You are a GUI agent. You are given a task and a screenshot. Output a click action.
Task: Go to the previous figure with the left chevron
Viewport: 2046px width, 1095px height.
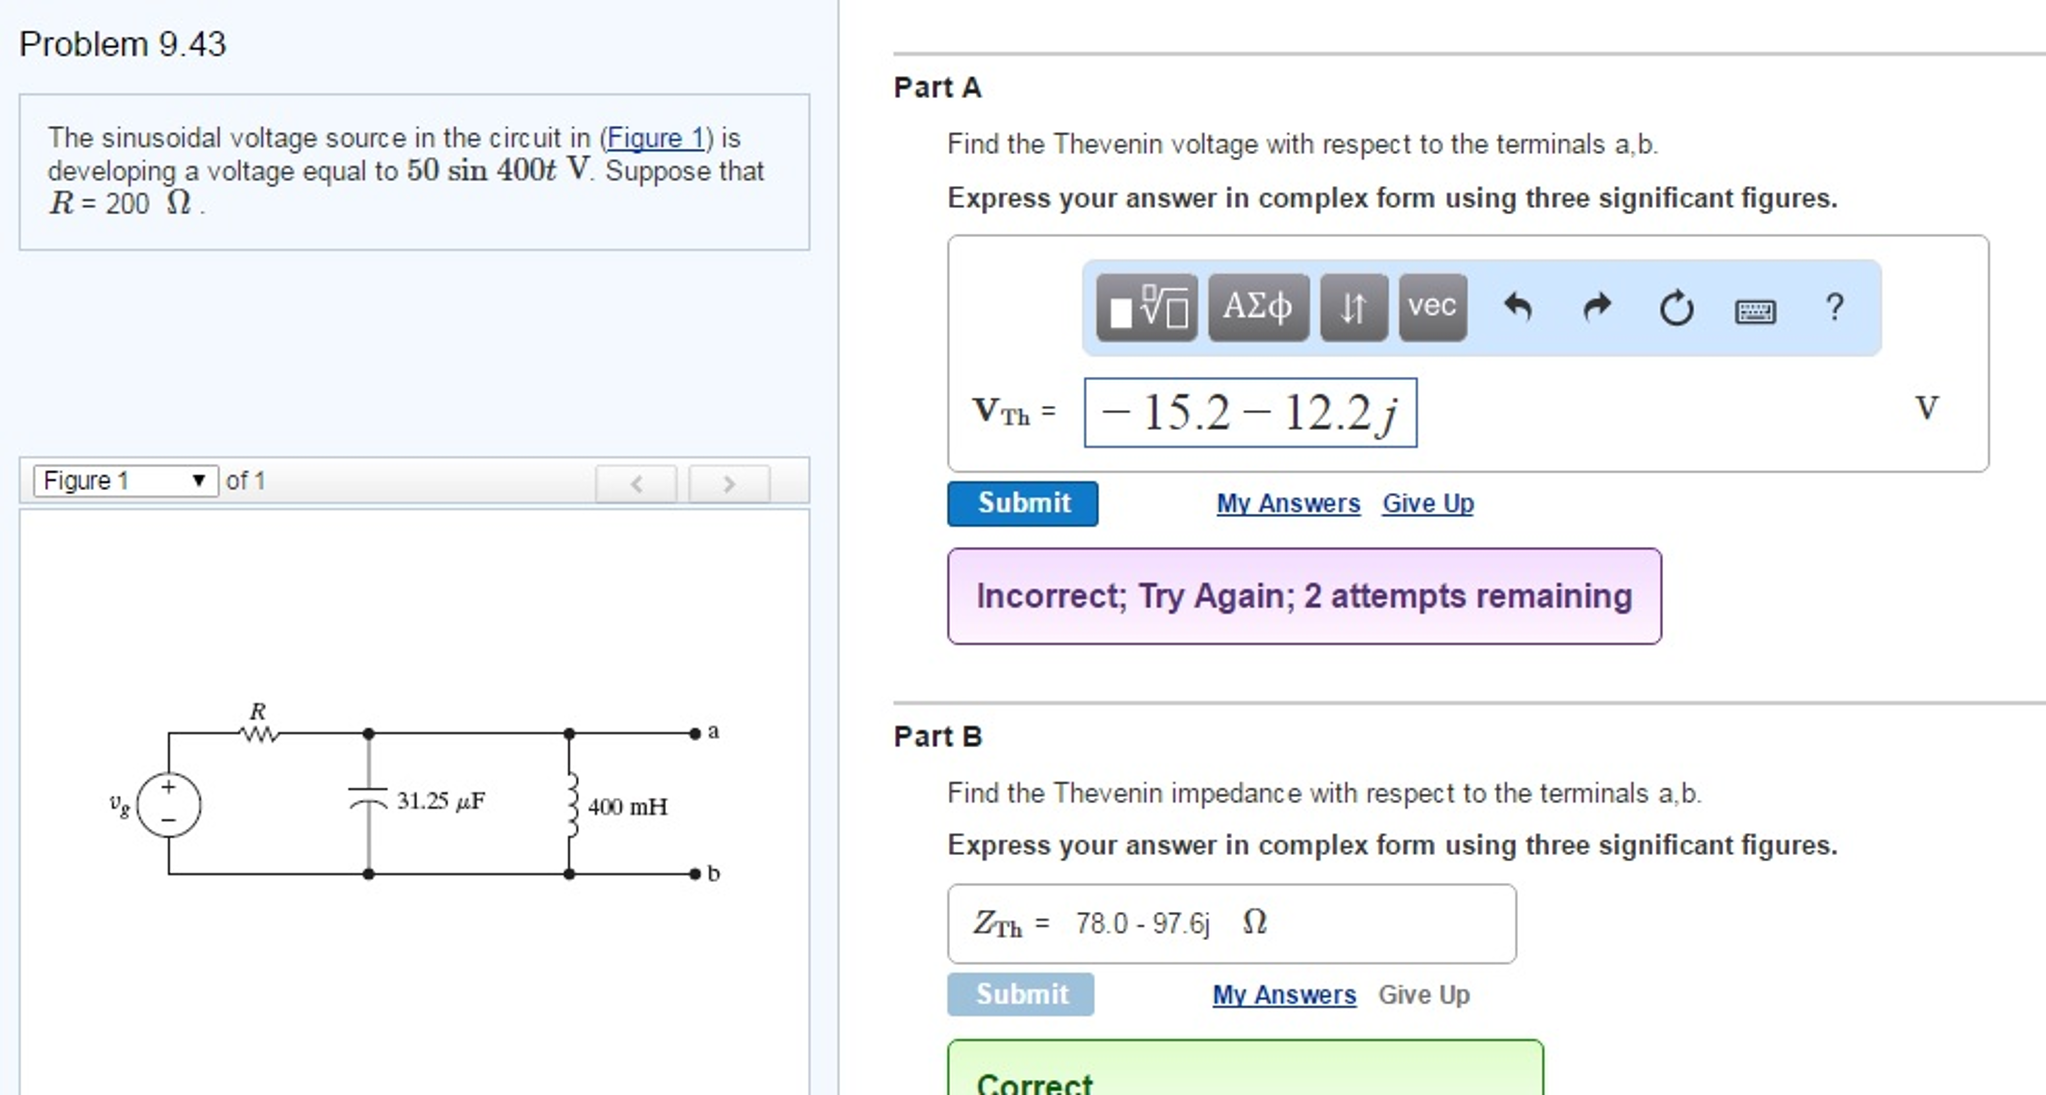(x=637, y=483)
